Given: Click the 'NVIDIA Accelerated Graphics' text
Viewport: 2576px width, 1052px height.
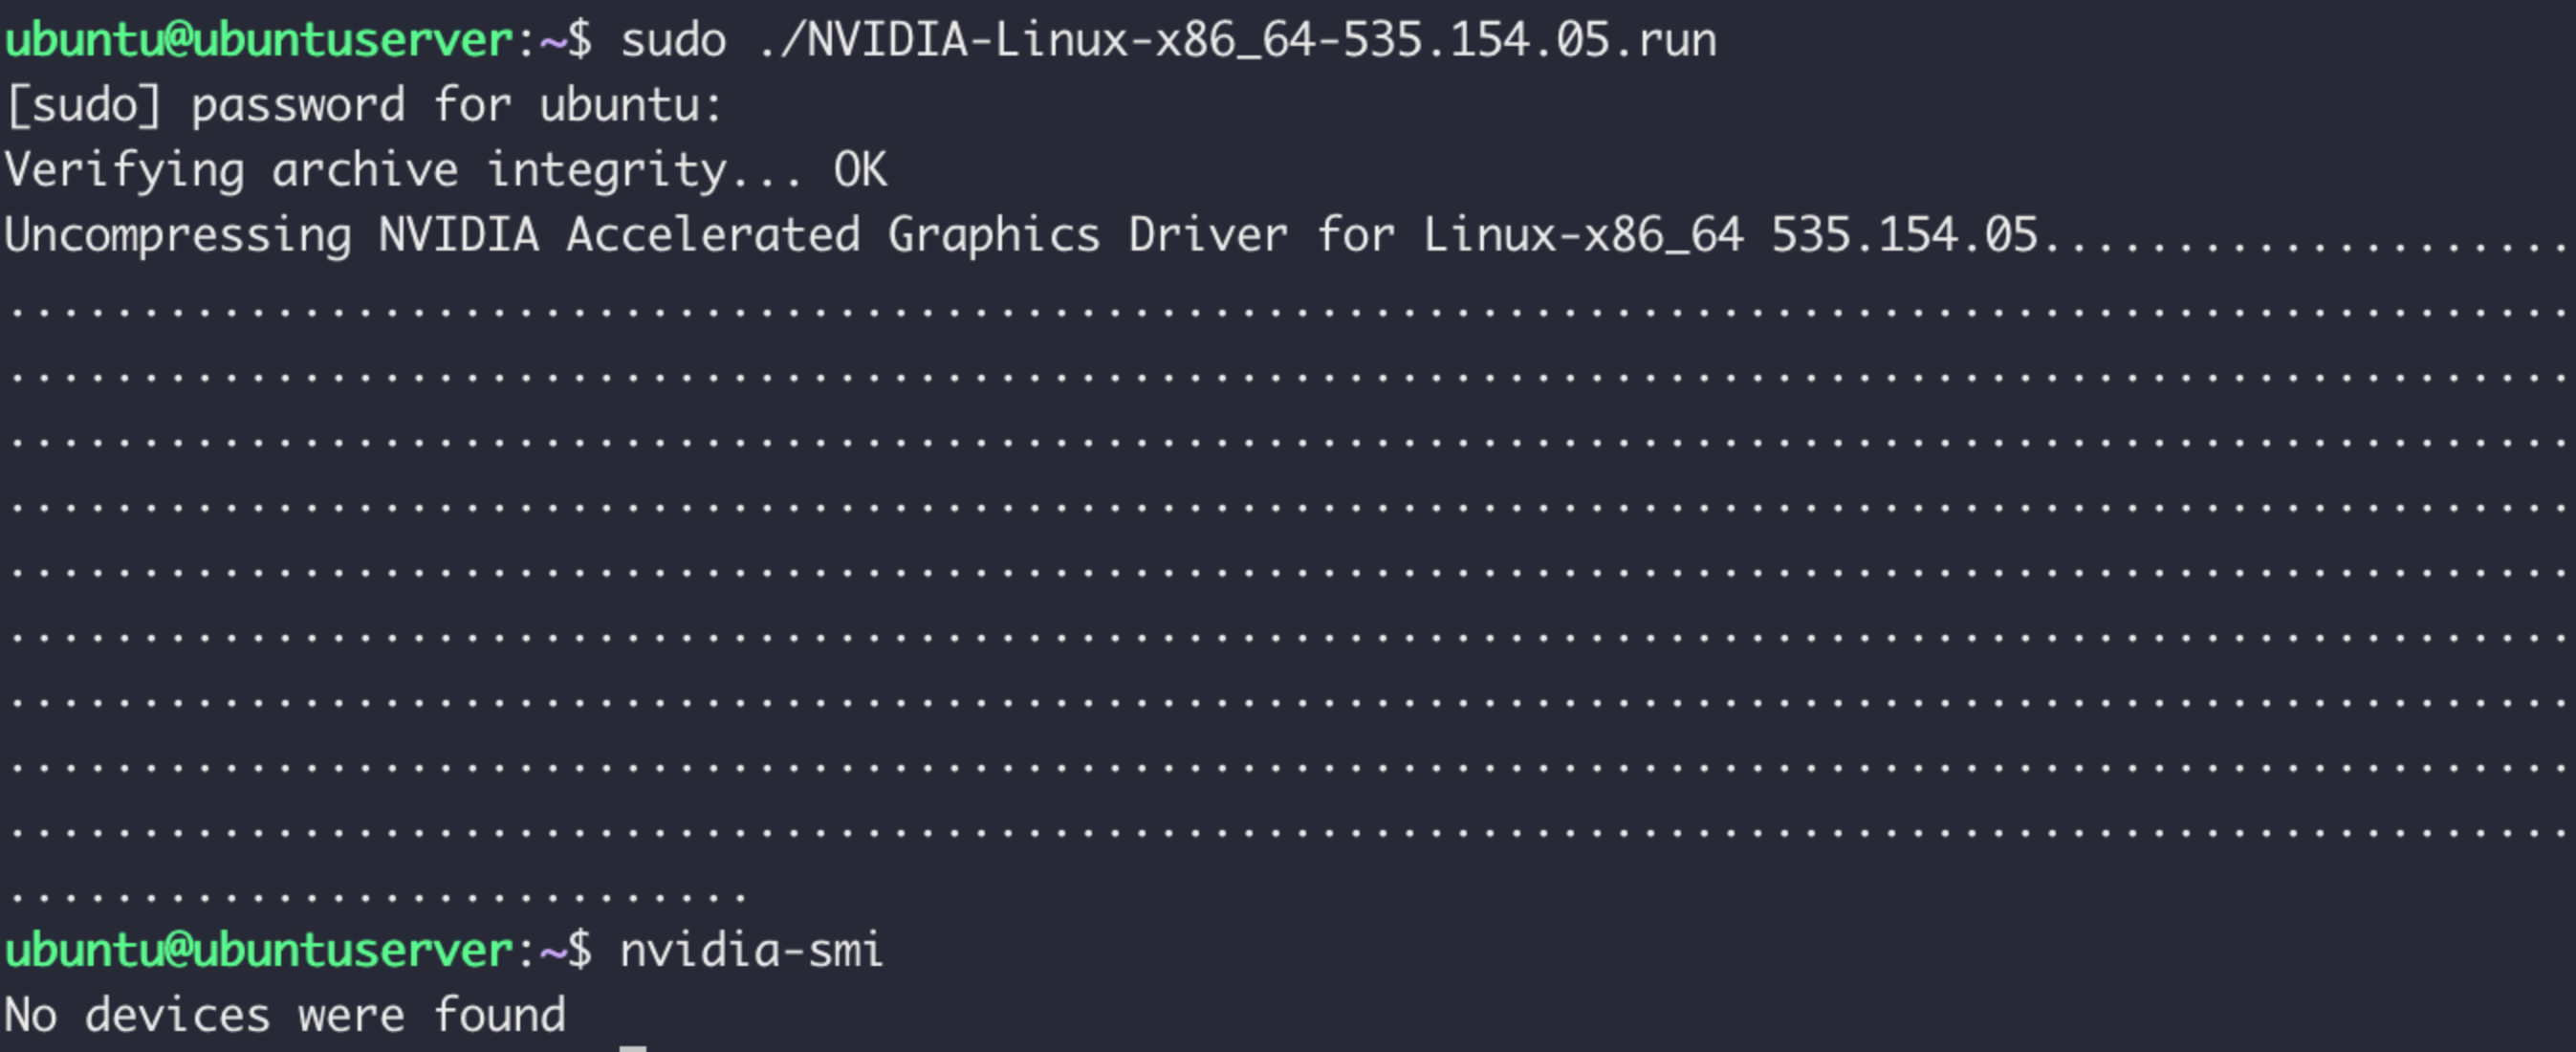Looking at the screenshot, I should [x=739, y=236].
